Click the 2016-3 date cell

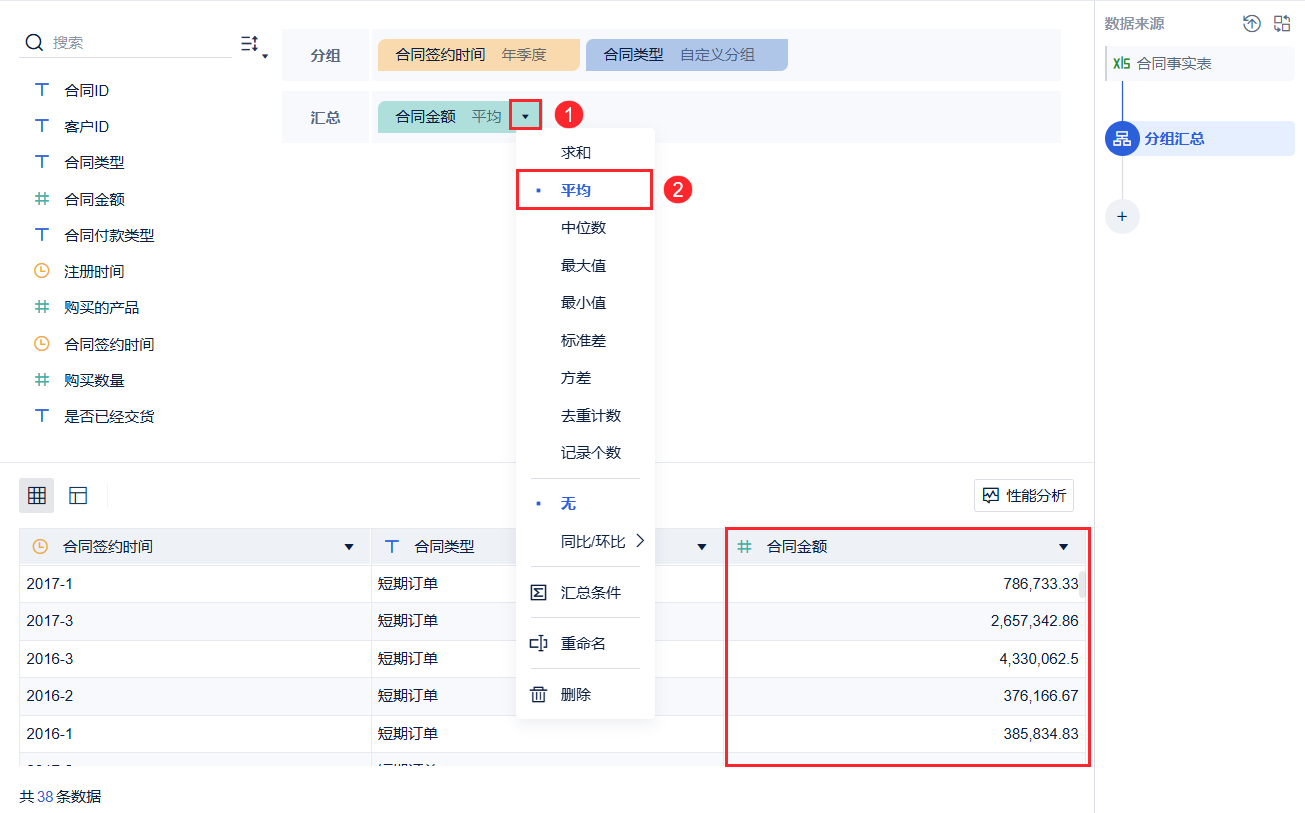(195, 659)
